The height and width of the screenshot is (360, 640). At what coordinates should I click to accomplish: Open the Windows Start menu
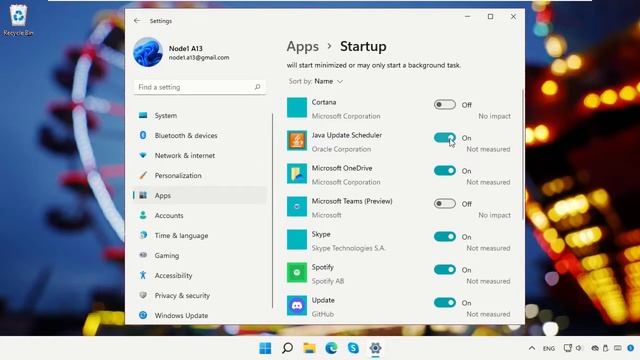coord(265,348)
